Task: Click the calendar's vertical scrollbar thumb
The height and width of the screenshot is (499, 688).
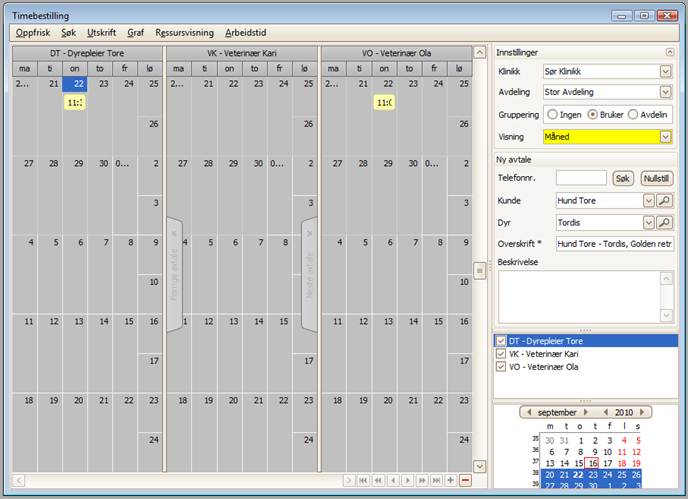Action: point(480,269)
